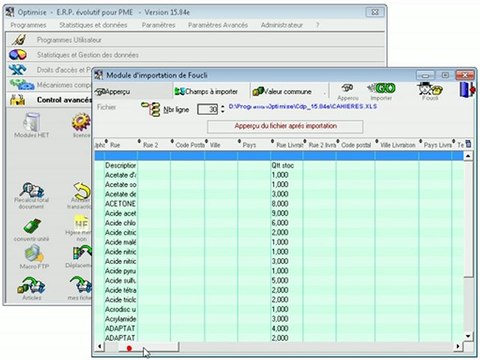Click the Pays column header
Viewport: 480px width, 360px height.
point(255,145)
